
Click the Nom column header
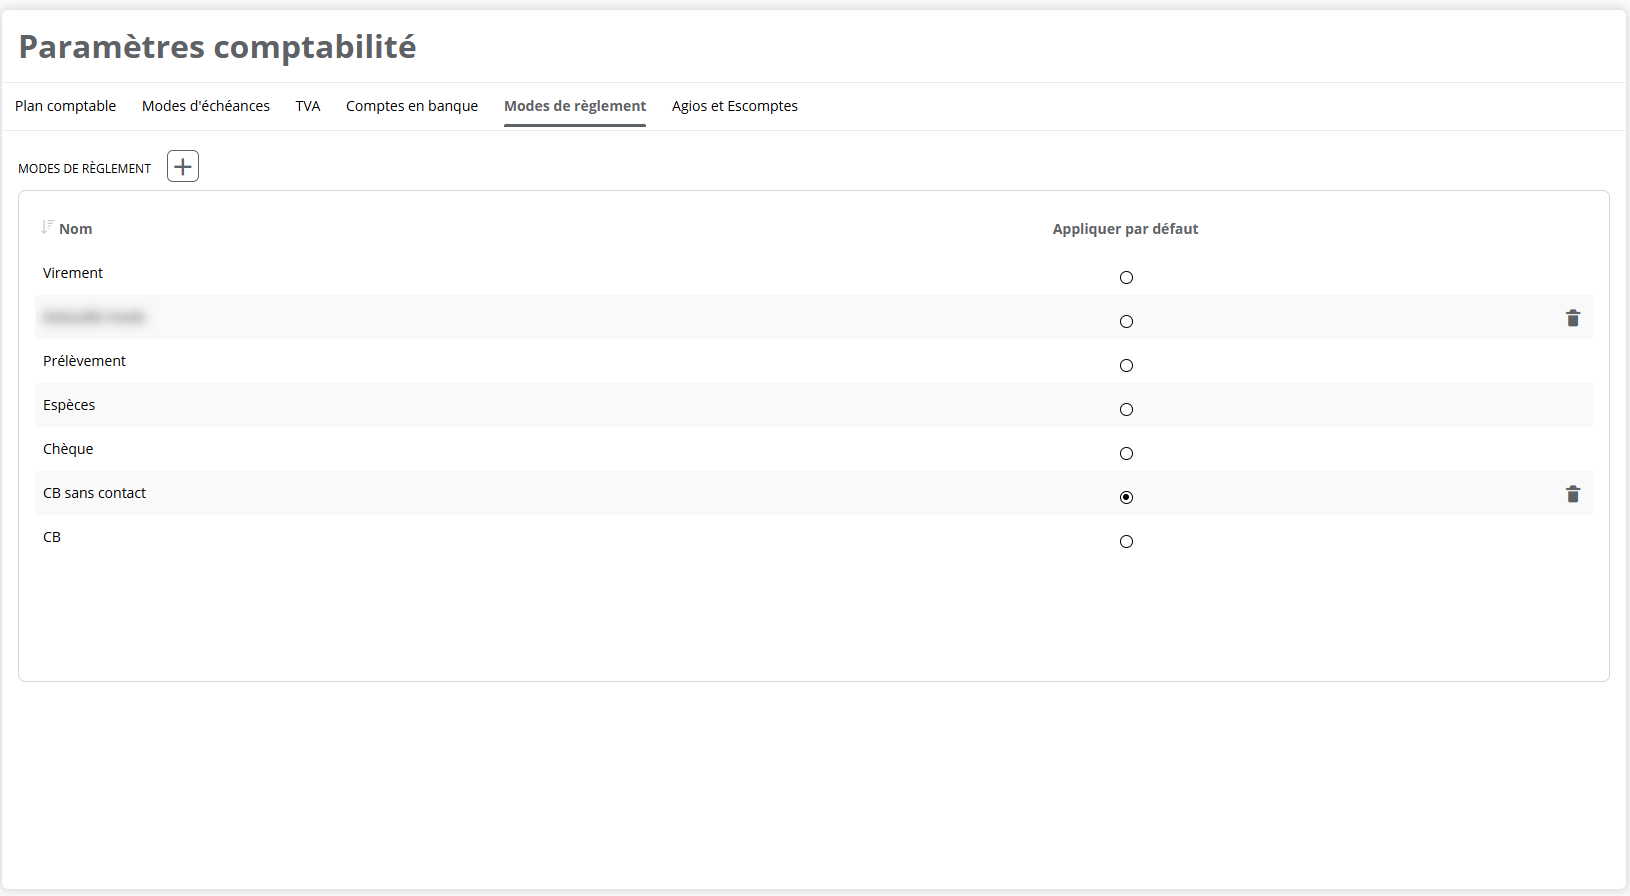click(76, 229)
